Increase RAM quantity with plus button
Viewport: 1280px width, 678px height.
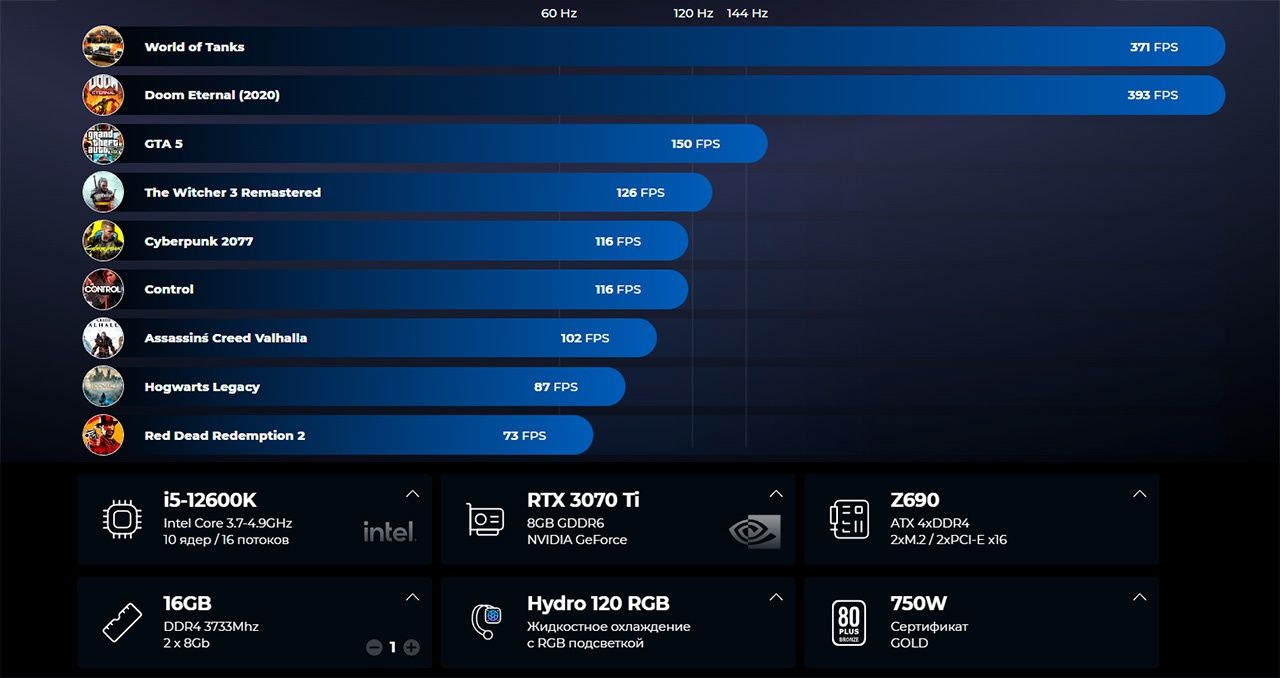pos(411,647)
